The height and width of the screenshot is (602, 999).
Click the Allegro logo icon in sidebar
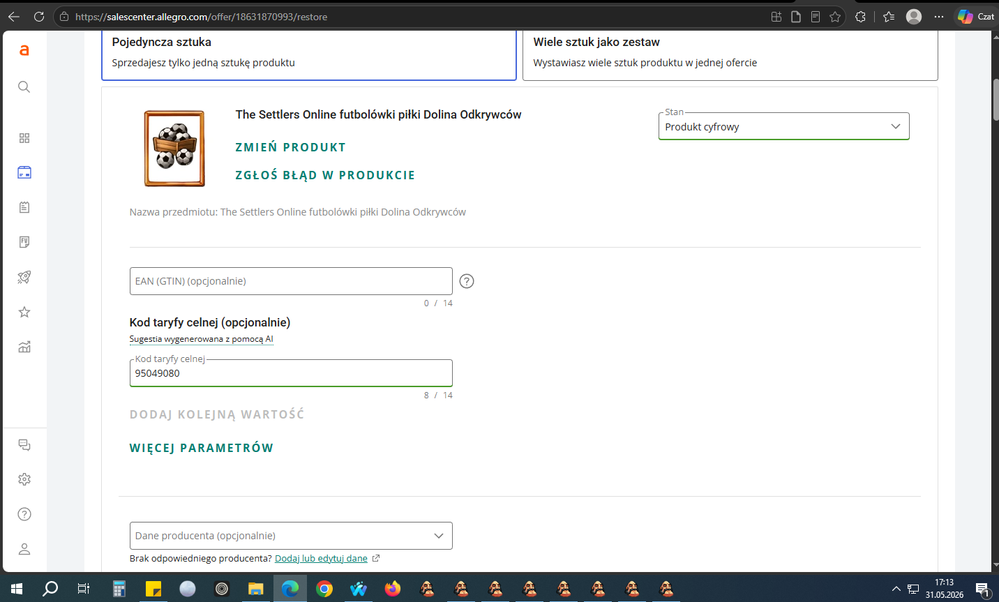(24, 50)
